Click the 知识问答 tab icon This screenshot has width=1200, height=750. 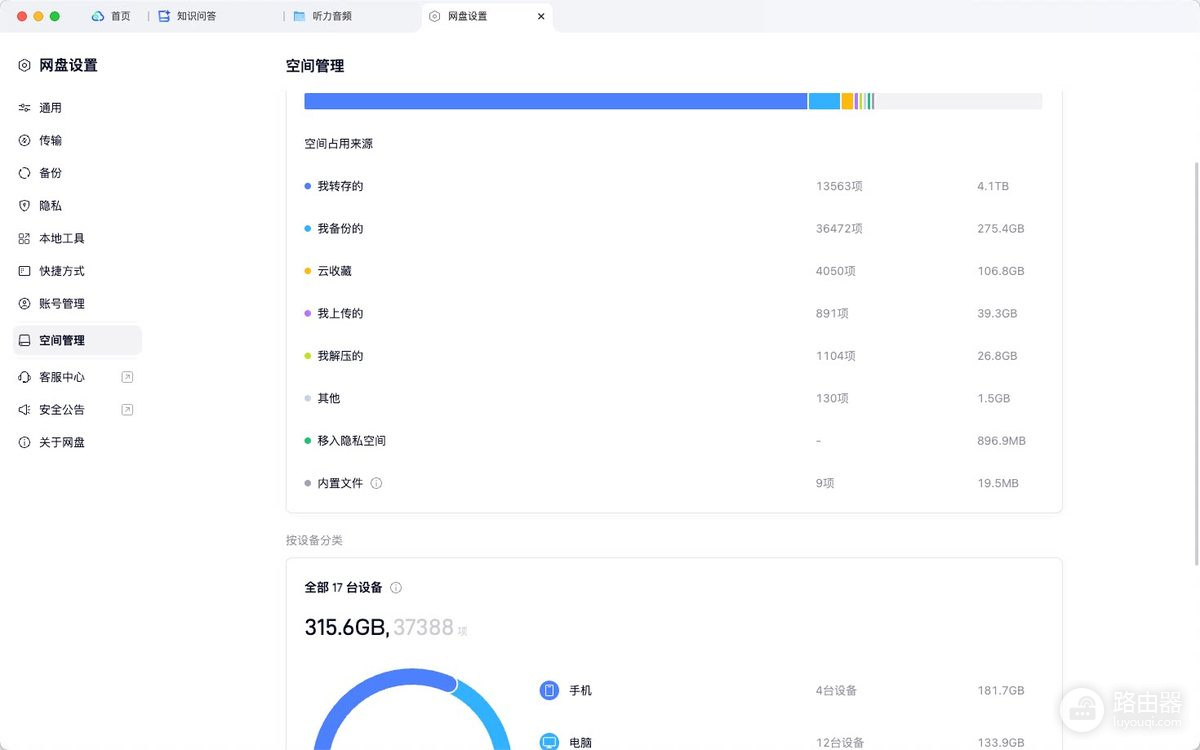164,16
